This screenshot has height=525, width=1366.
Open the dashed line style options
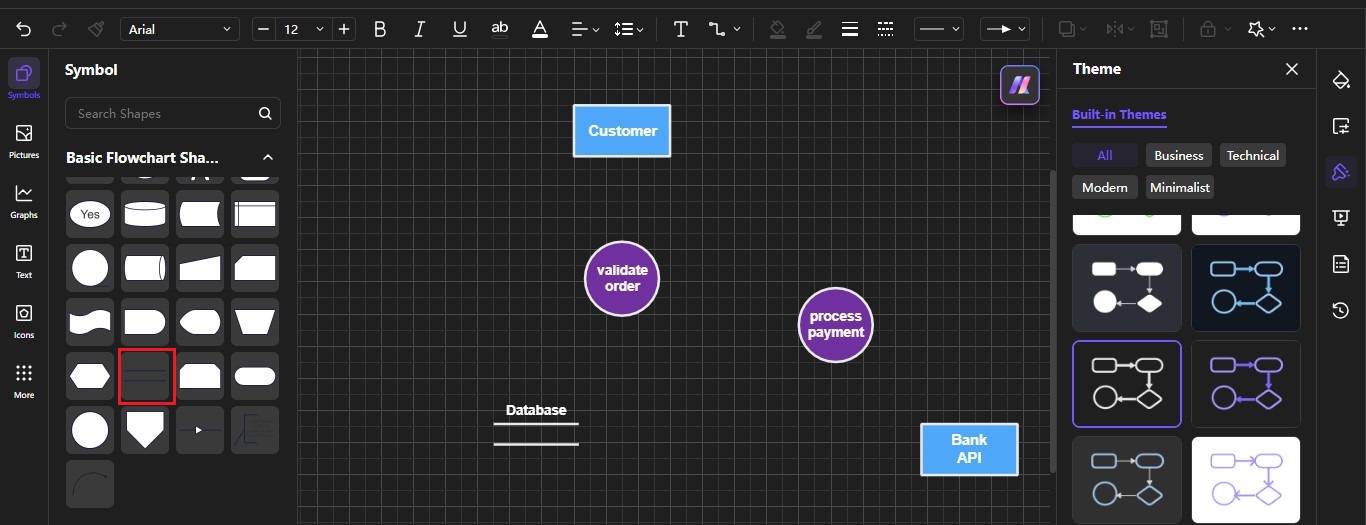885,29
